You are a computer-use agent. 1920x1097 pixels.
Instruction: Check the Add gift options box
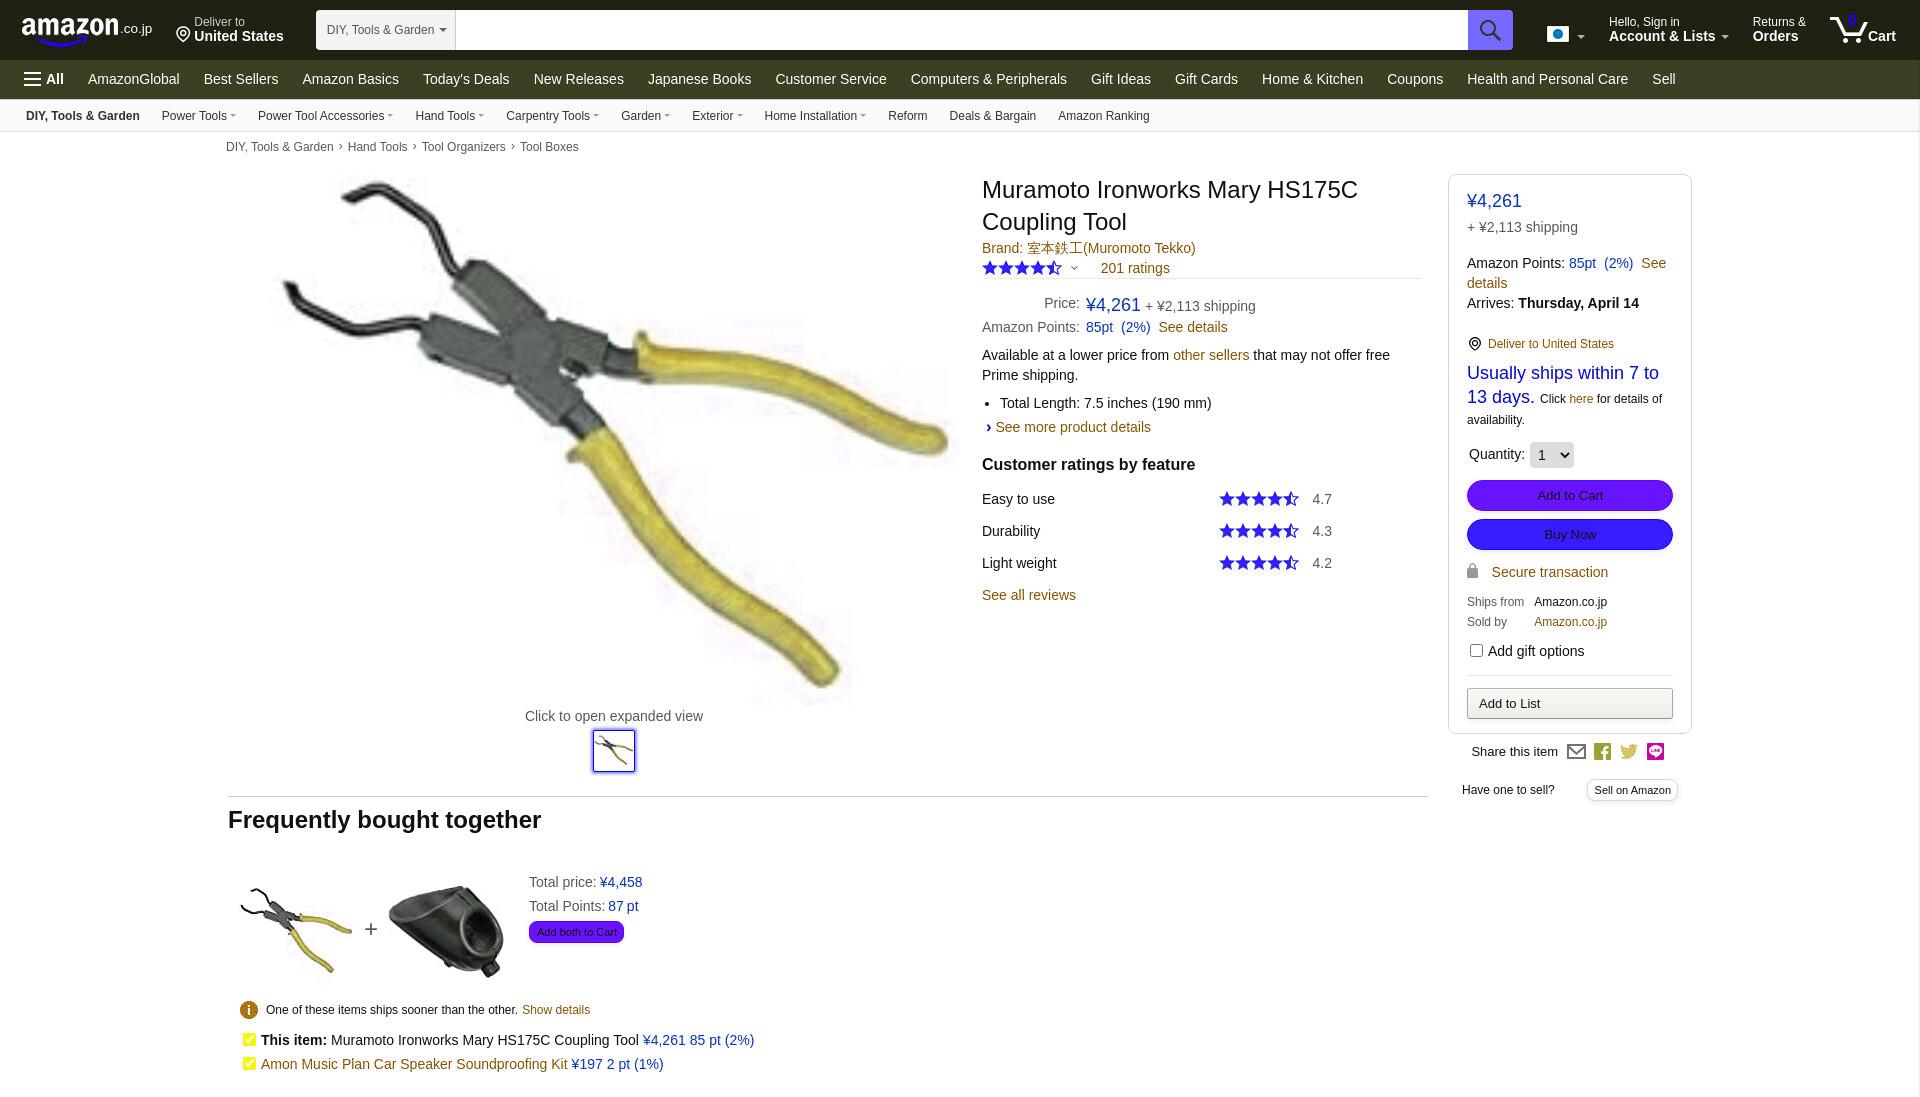point(1476,651)
